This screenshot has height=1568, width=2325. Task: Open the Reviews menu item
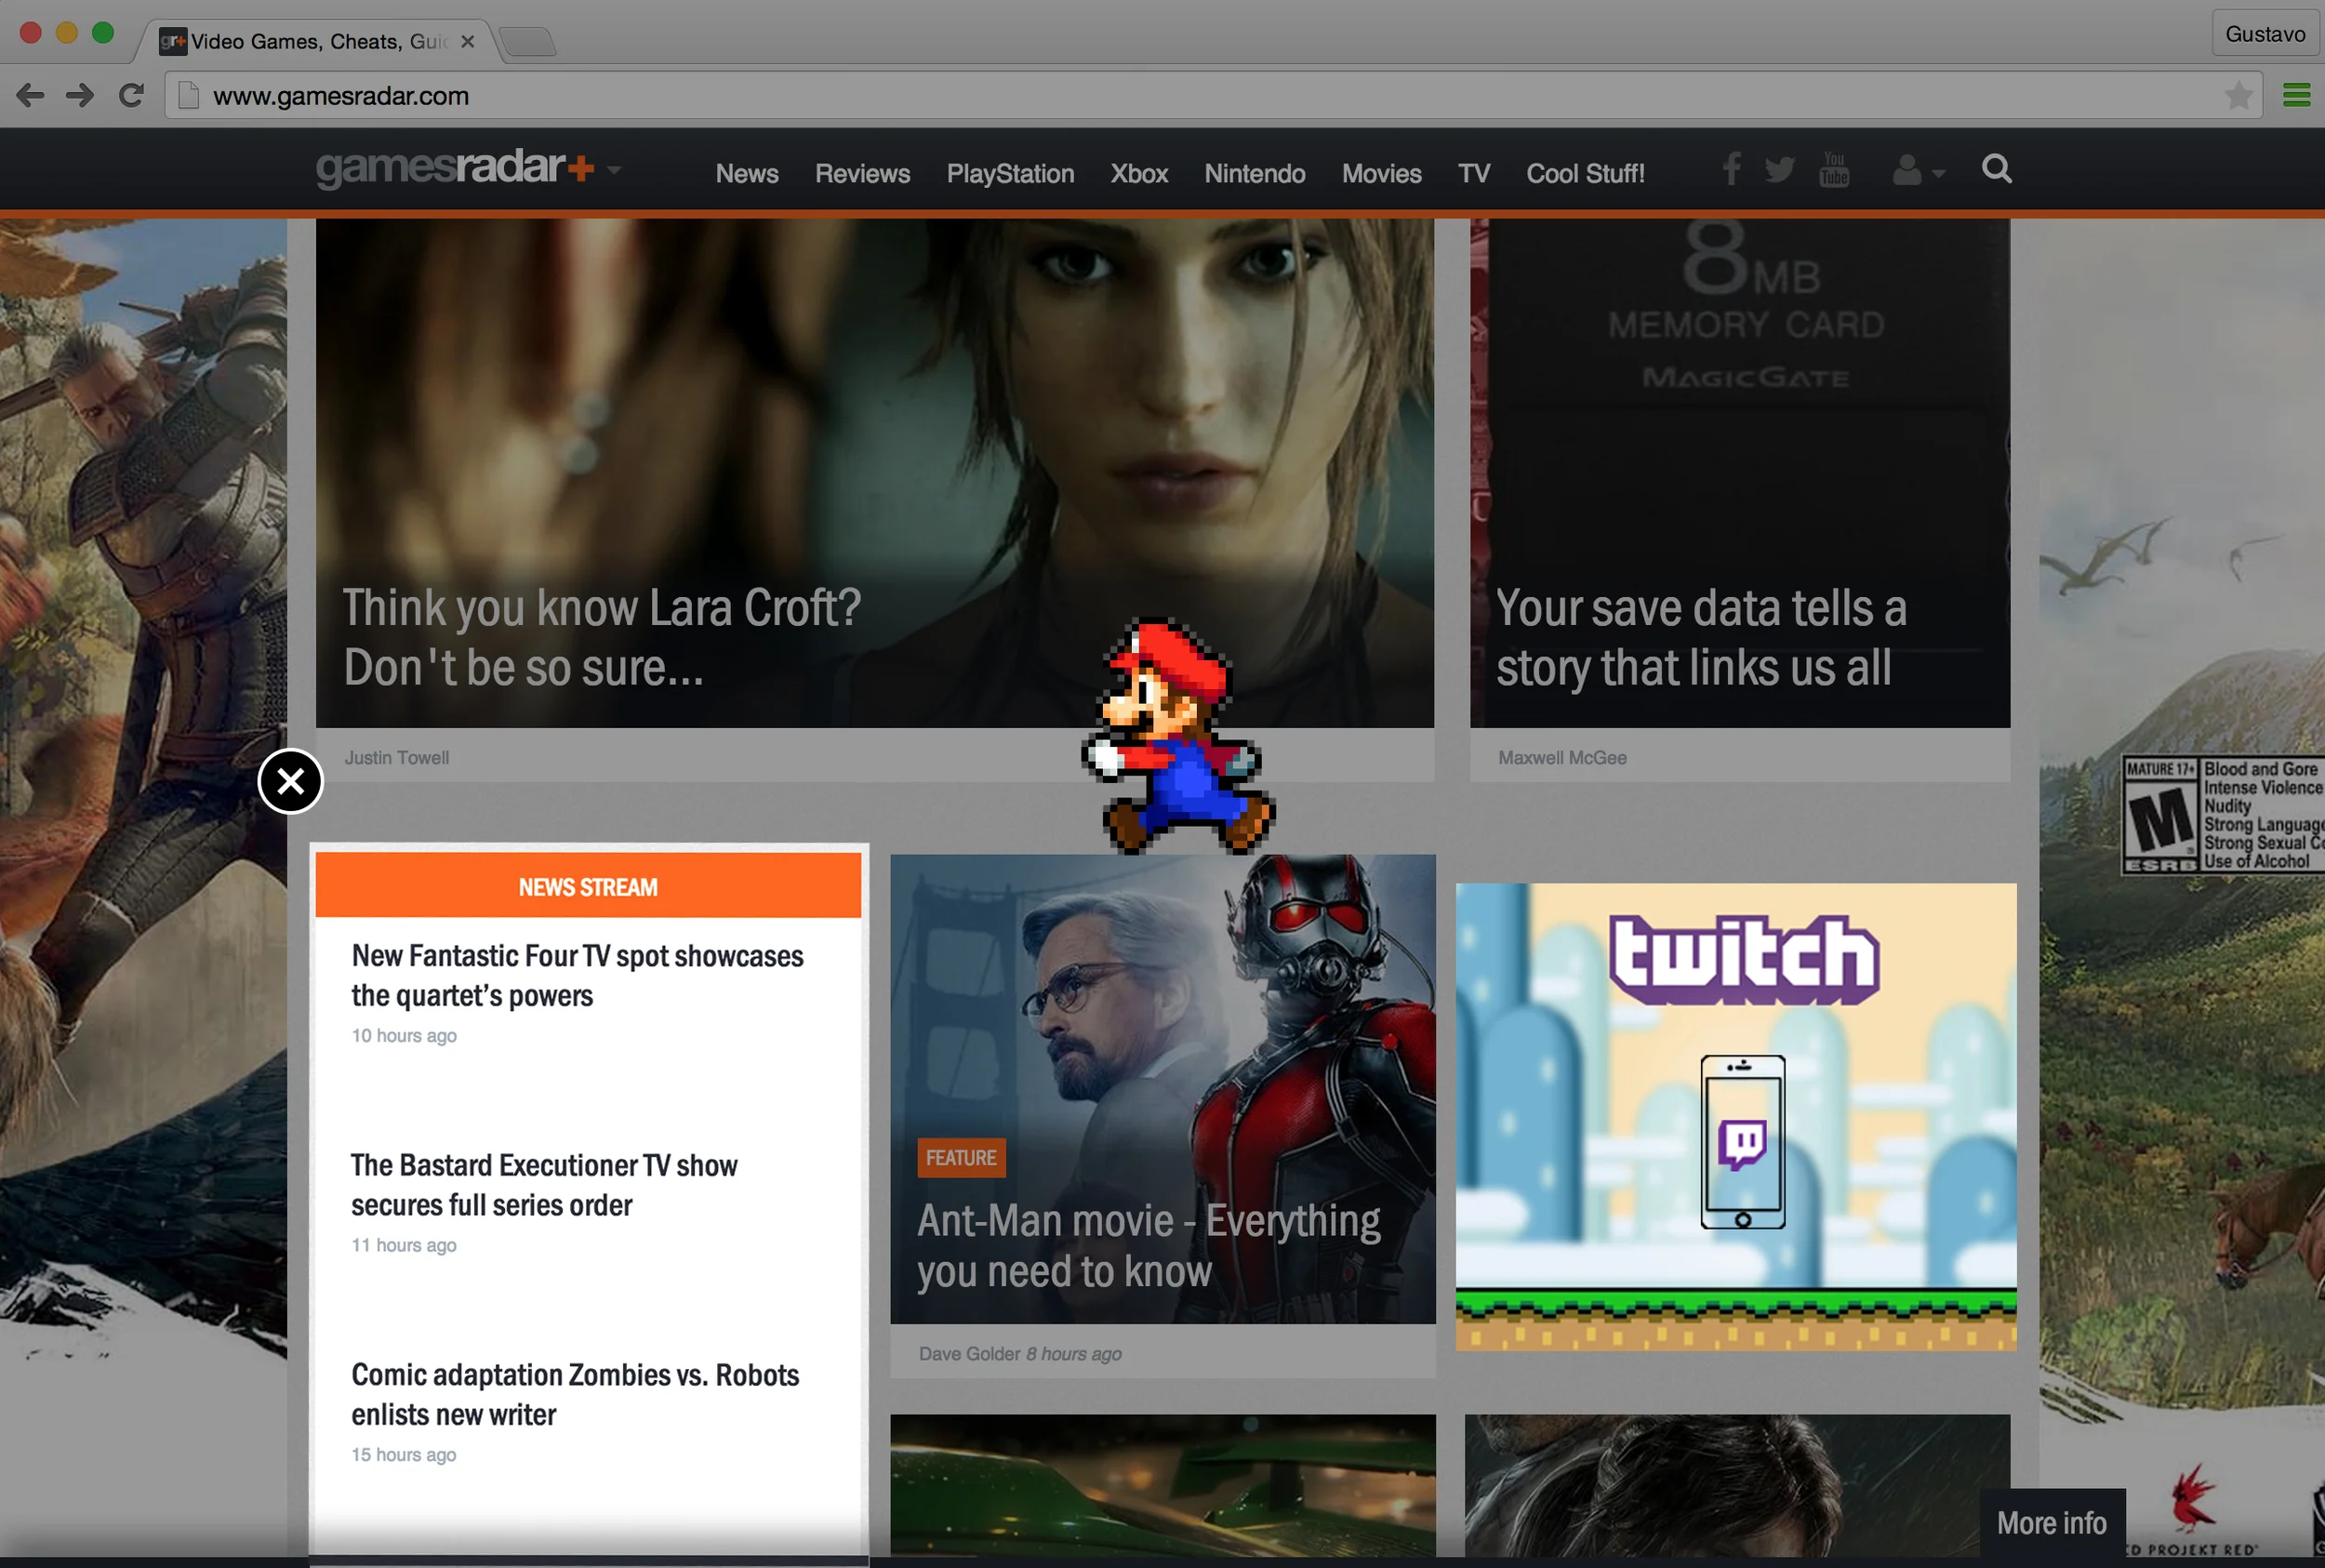point(862,174)
